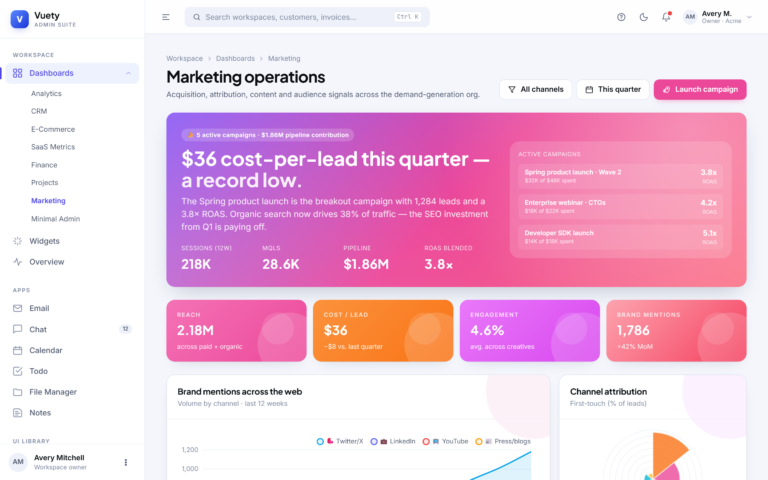This screenshot has height=480, width=768.
Task: Open the Minimal Admin dashboard
Action: point(55,219)
